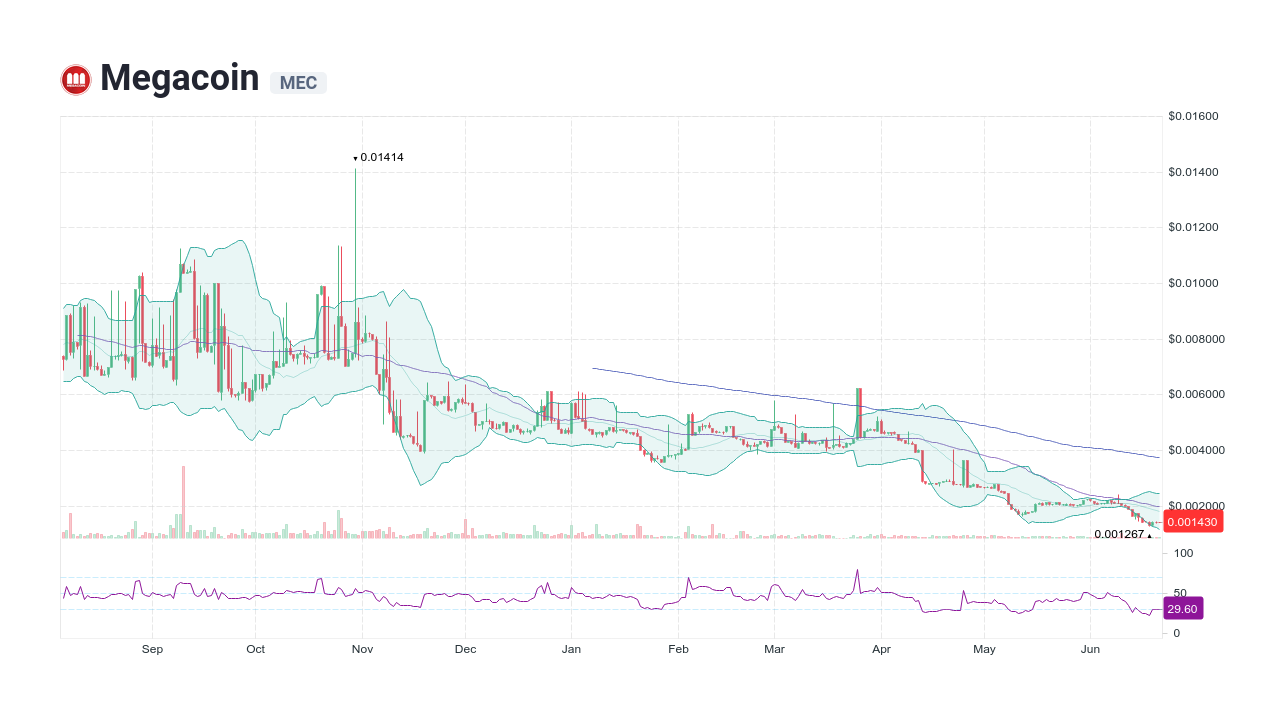The height and width of the screenshot is (720, 1280).
Task: Click the Jun month label
Action: click(1090, 649)
